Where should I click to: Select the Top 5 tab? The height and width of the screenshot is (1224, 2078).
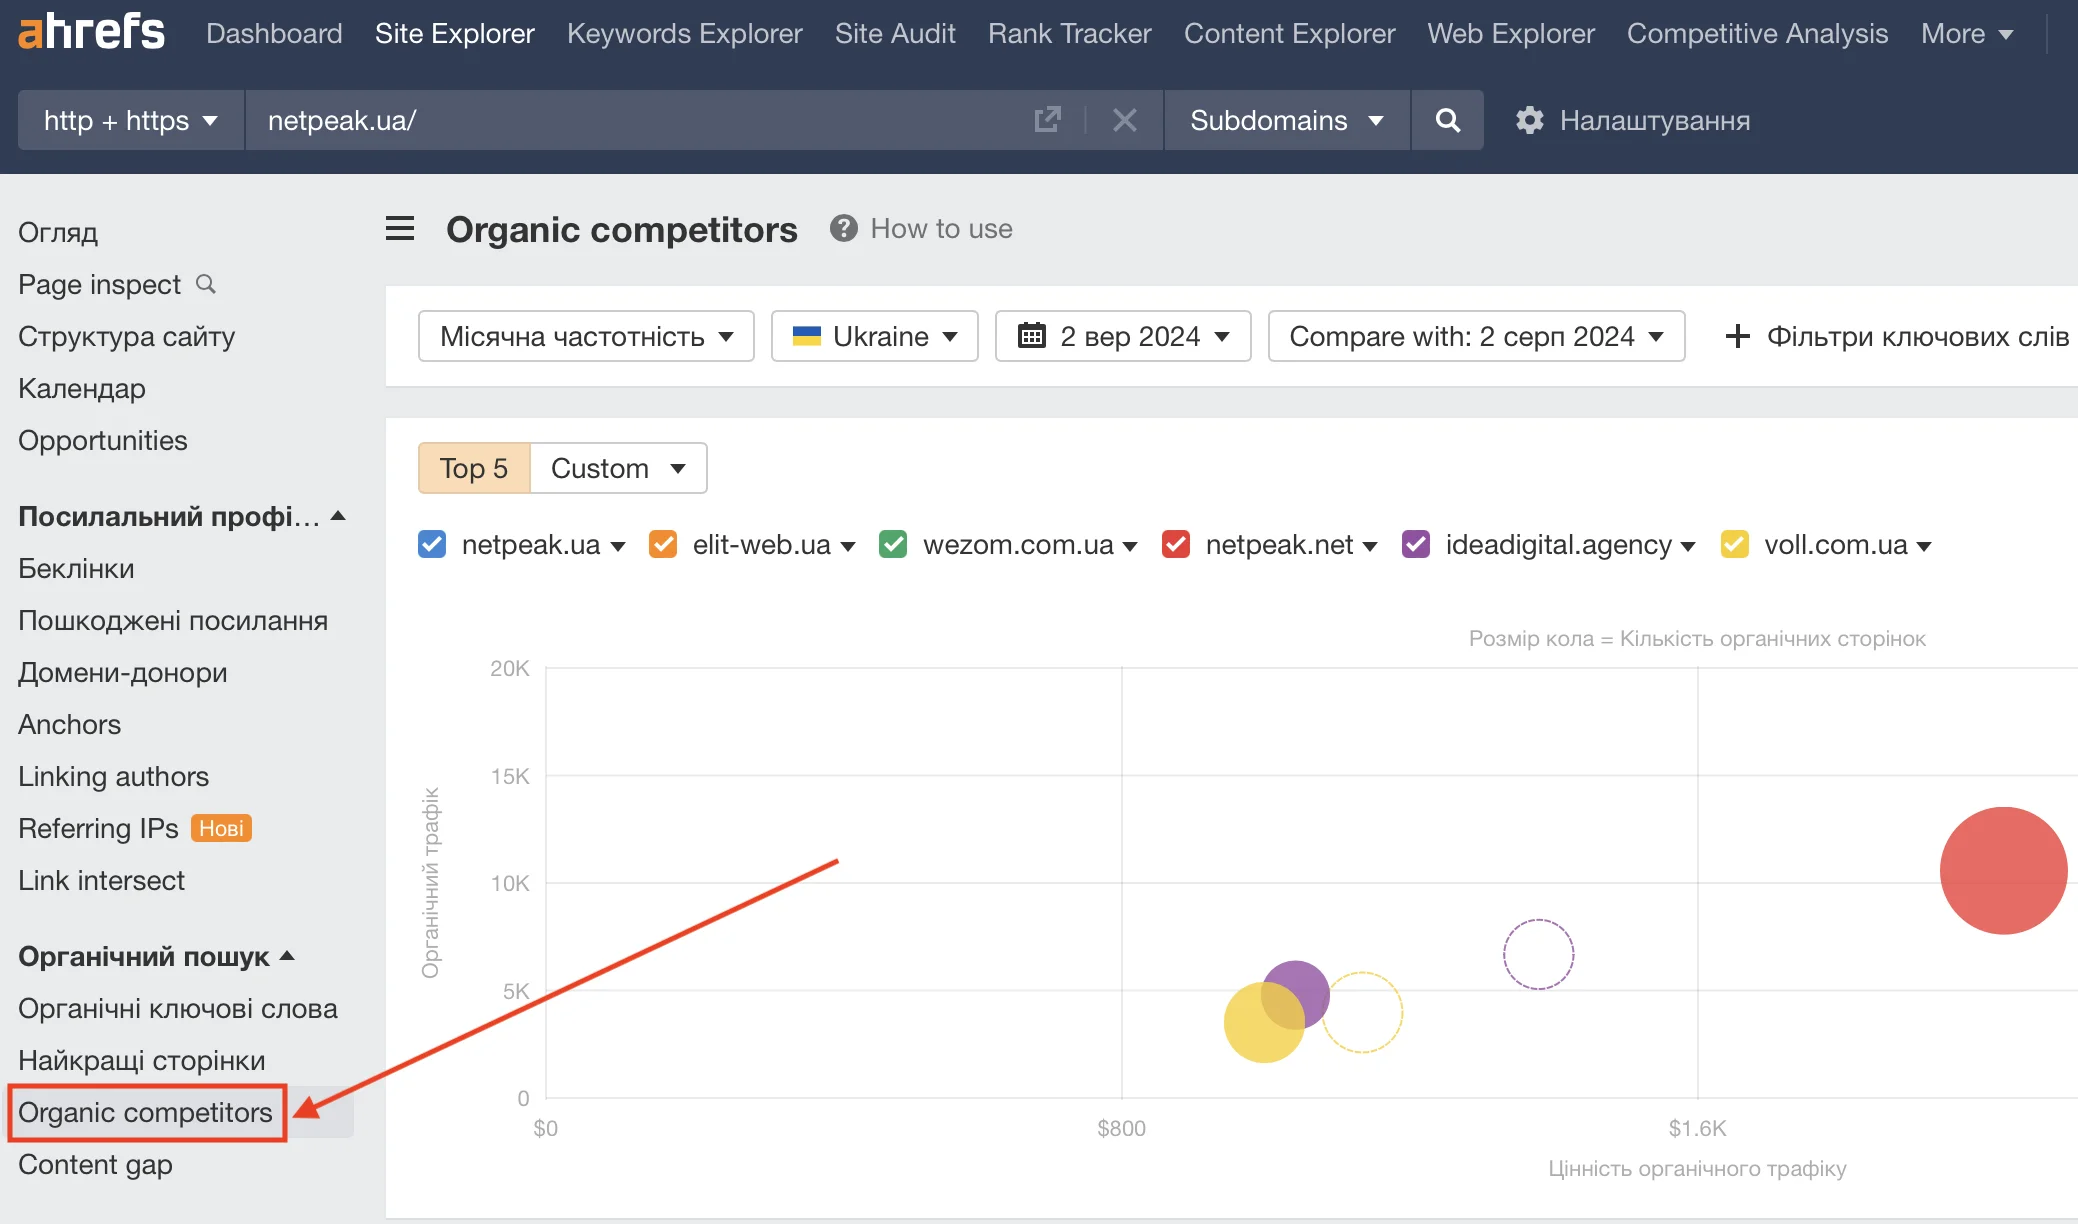click(x=474, y=468)
